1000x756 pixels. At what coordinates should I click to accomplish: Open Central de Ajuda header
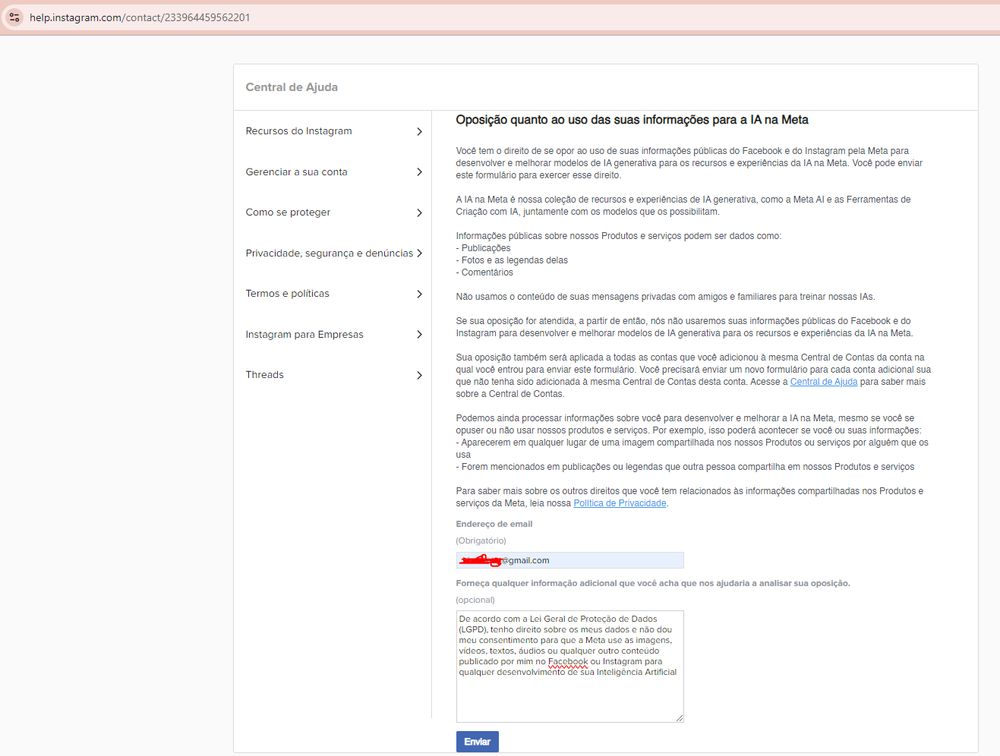291,87
